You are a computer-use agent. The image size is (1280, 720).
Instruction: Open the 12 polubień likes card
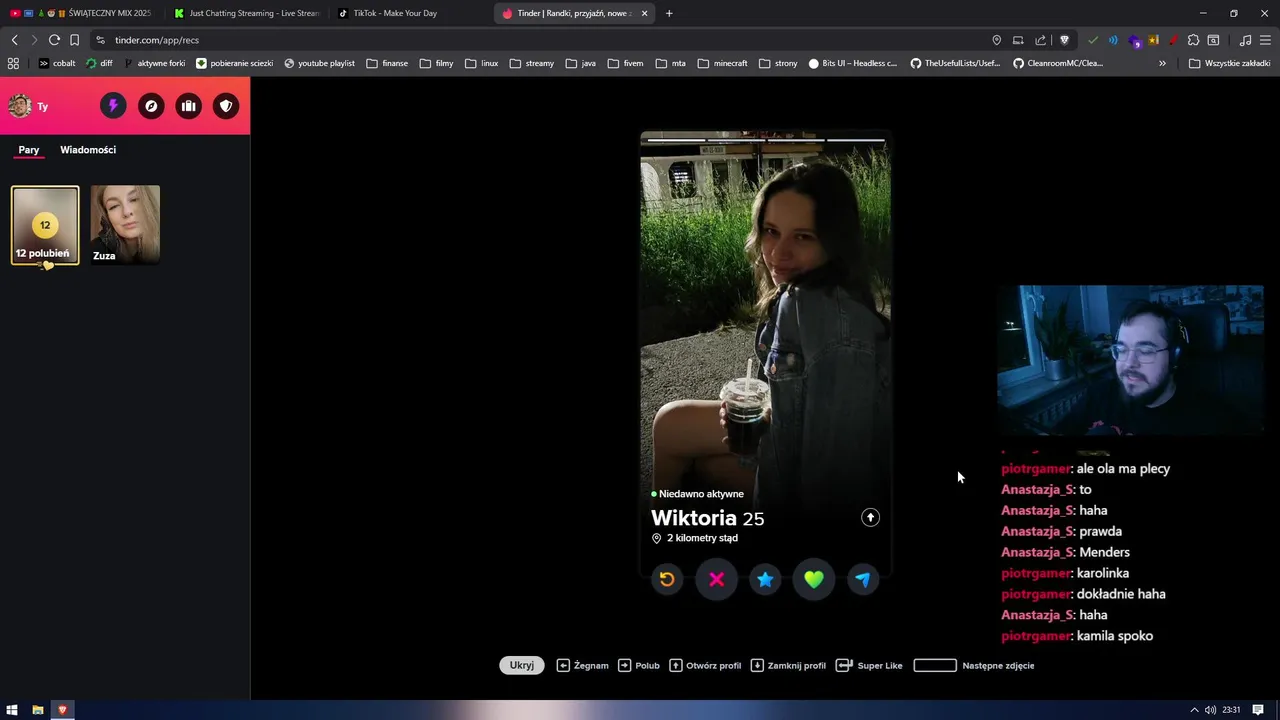pos(45,225)
